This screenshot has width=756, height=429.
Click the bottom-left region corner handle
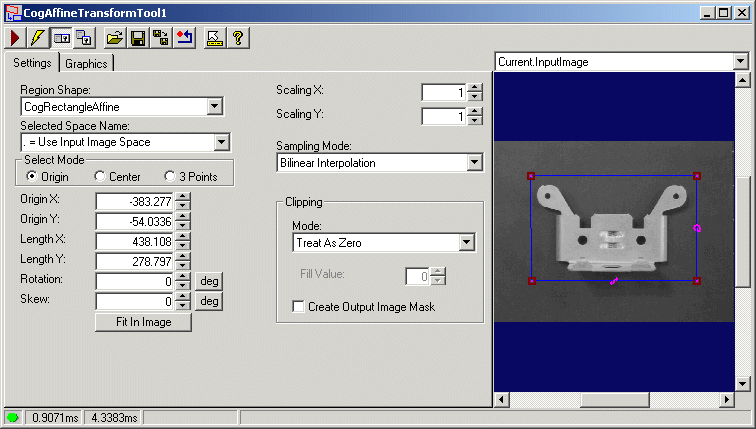531,281
